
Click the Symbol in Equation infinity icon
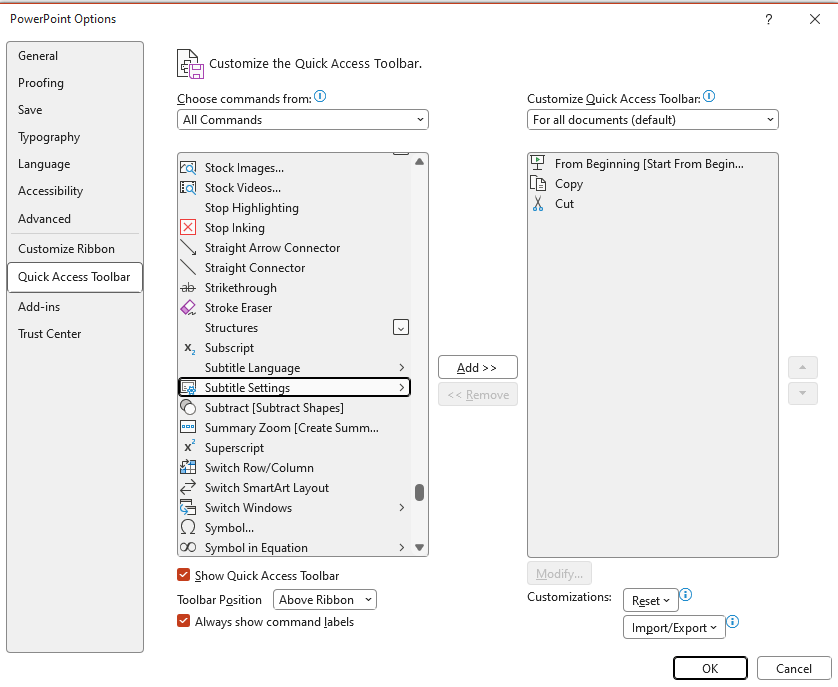pos(188,547)
